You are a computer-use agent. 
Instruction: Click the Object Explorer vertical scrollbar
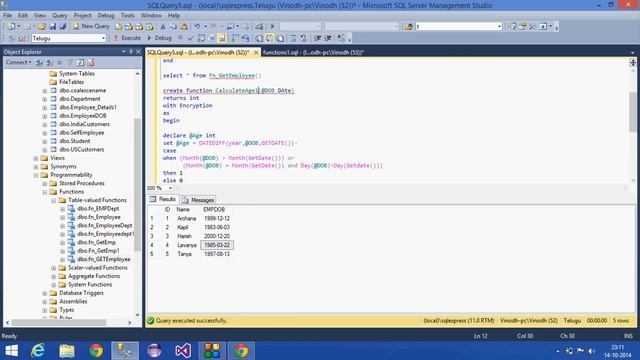coord(138,184)
